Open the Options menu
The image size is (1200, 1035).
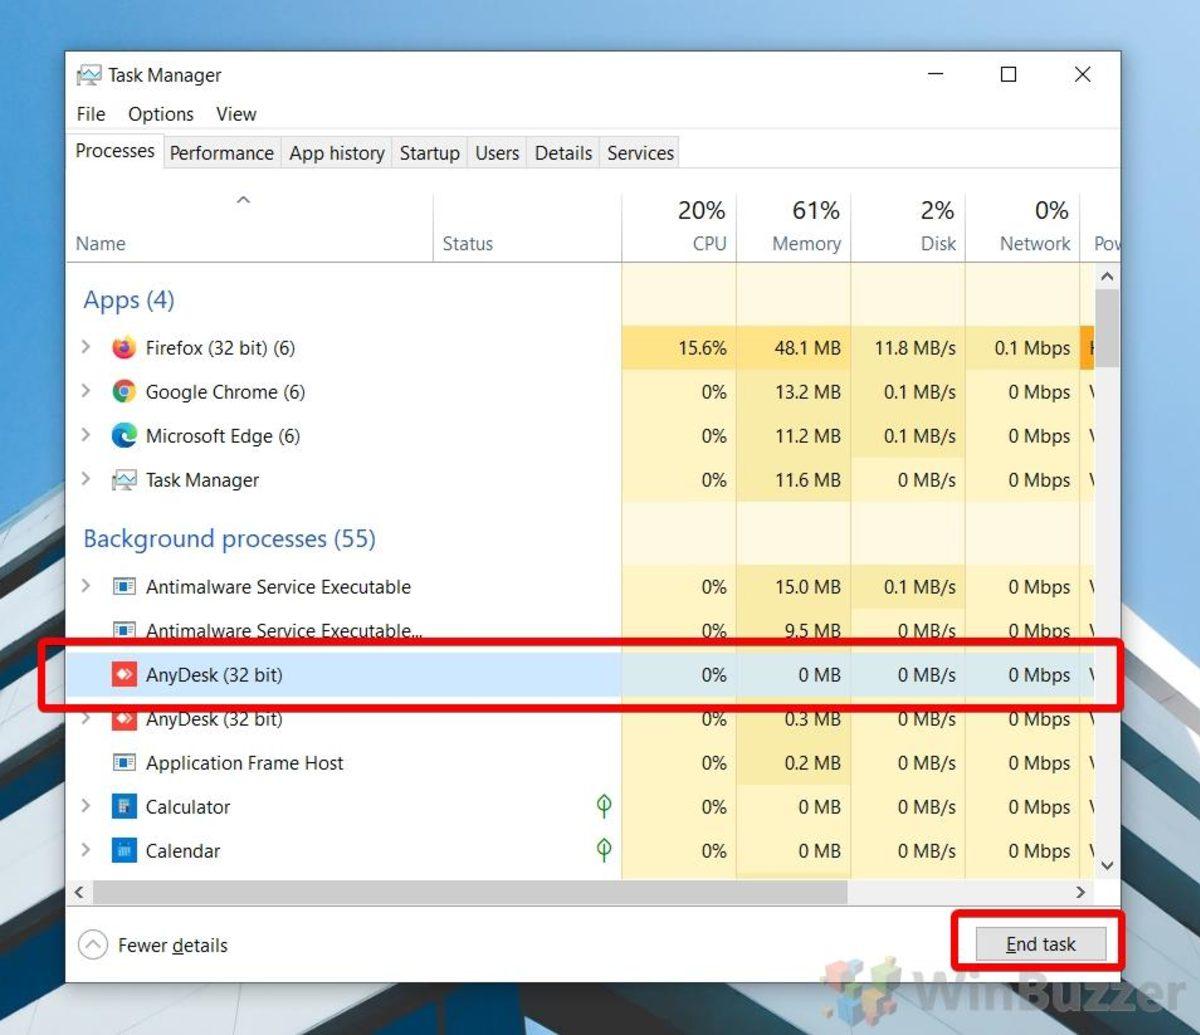[160, 114]
